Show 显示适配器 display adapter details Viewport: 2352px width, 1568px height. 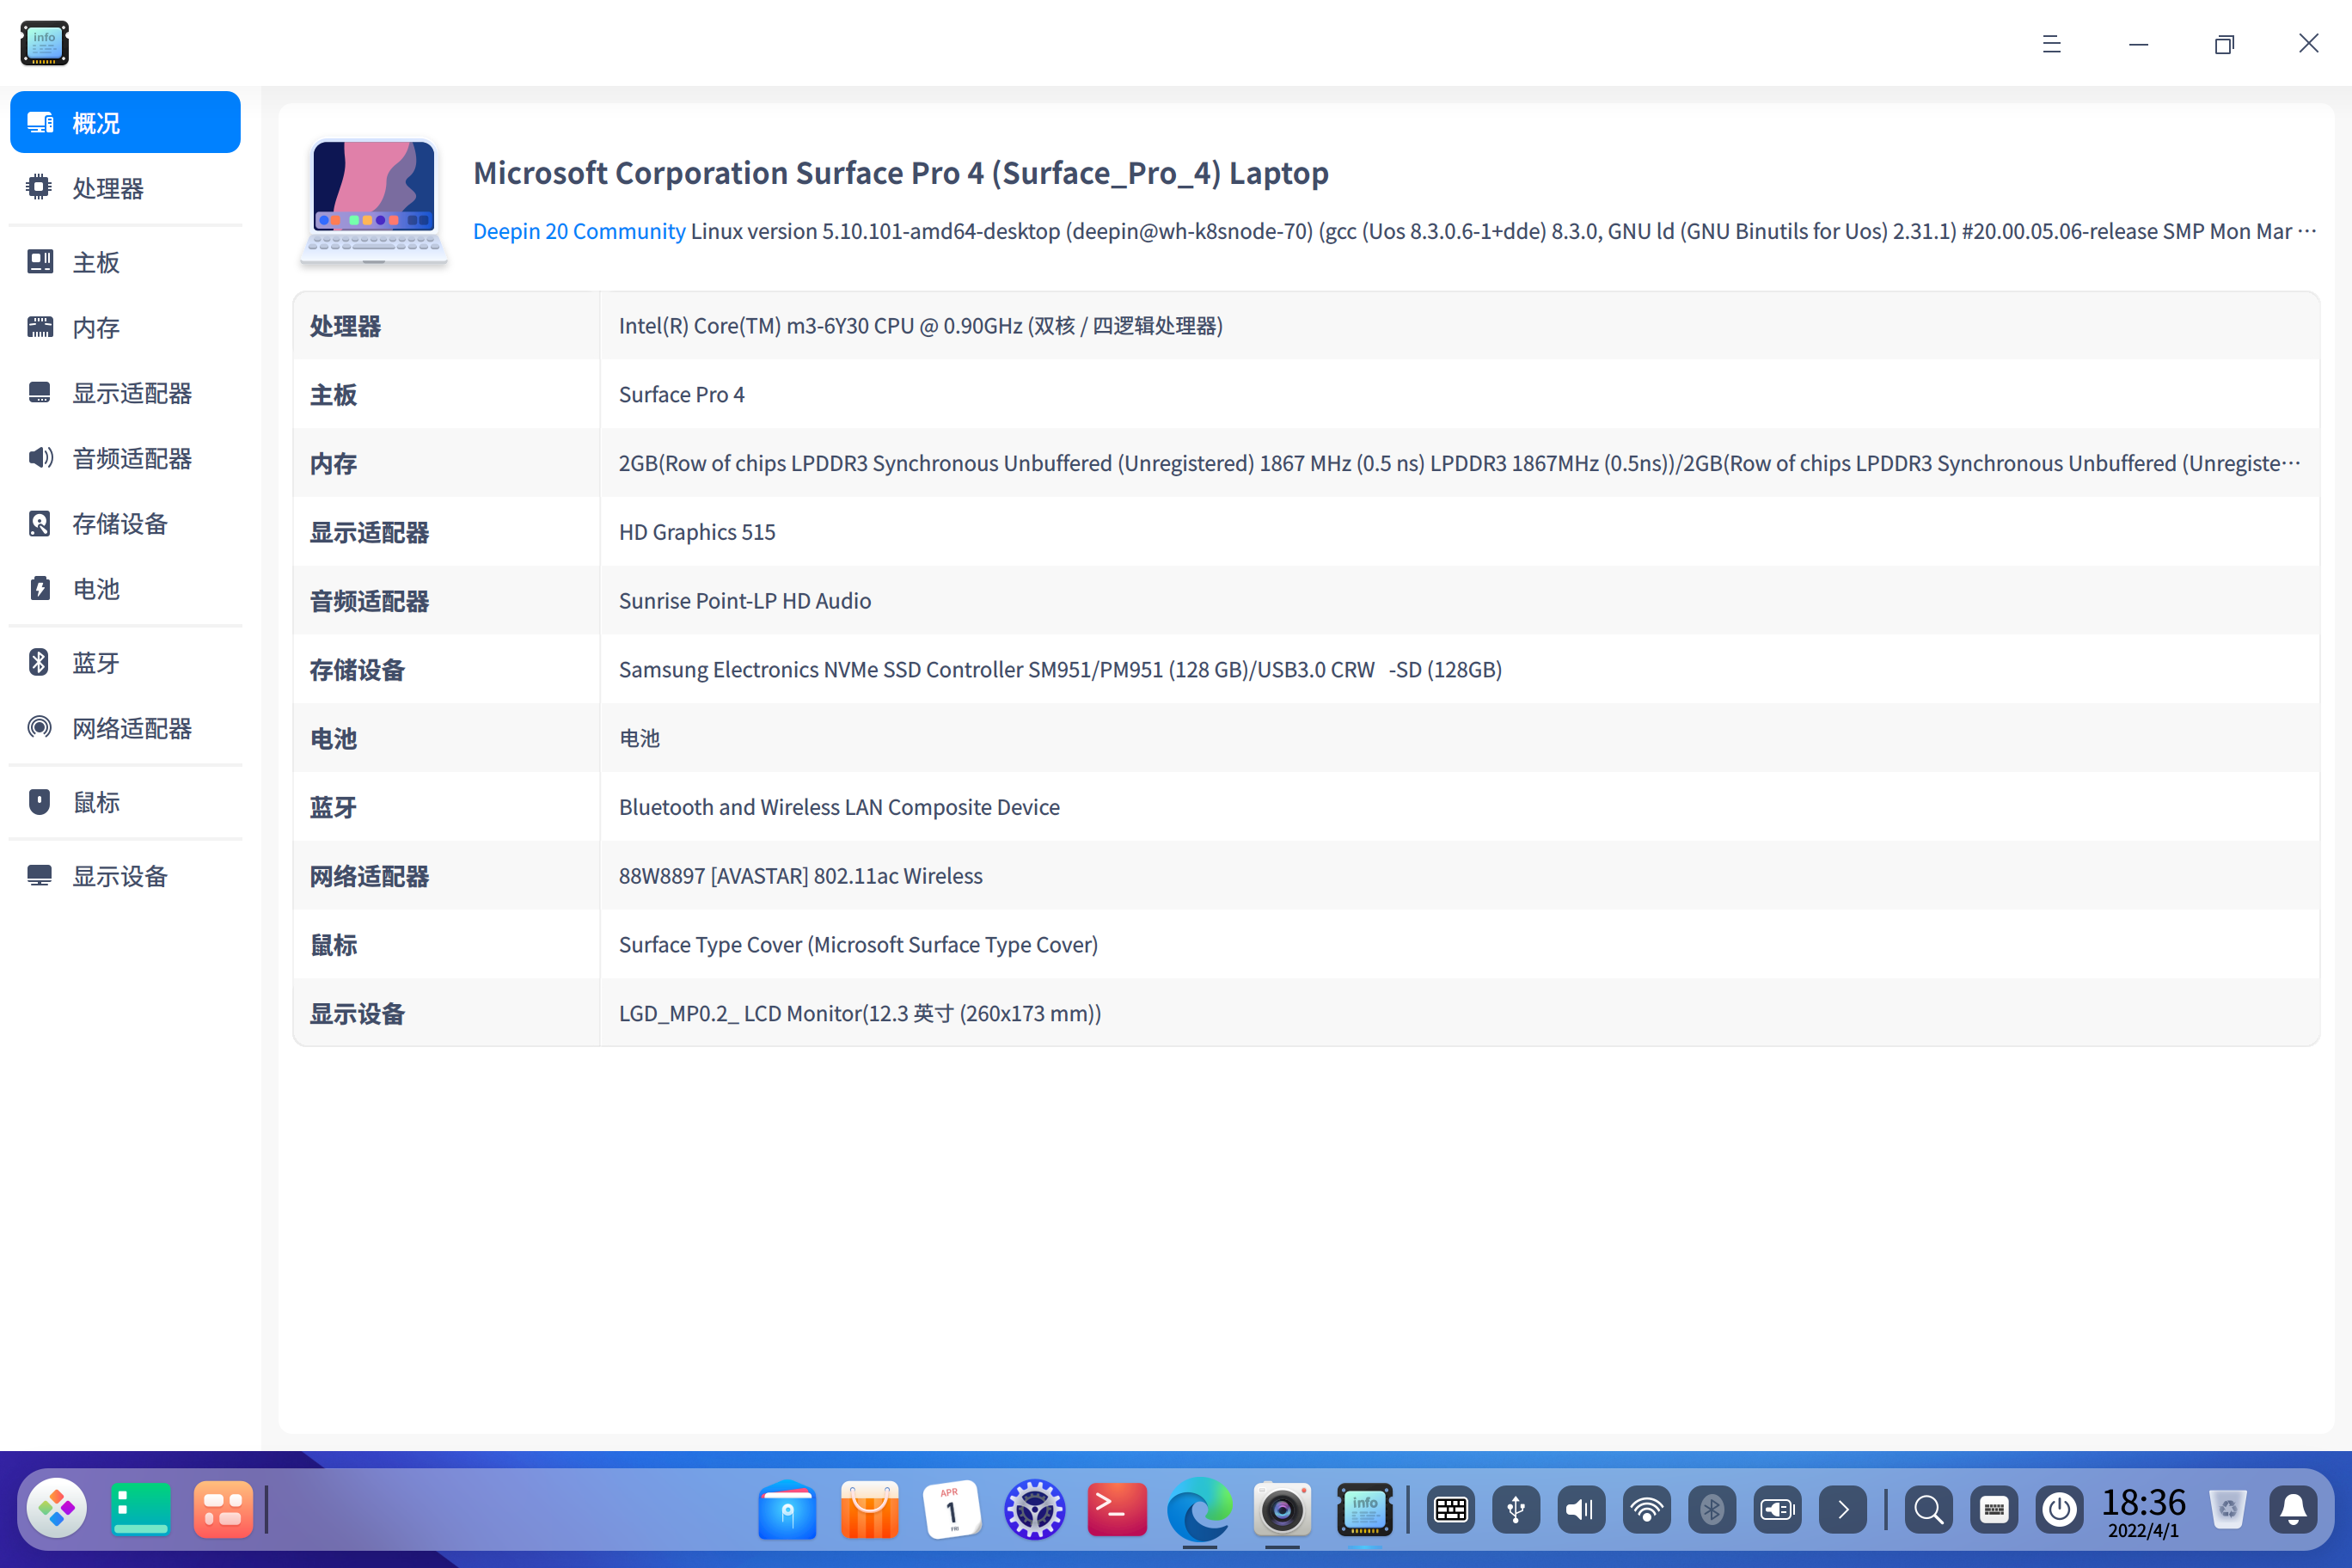(131, 393)
